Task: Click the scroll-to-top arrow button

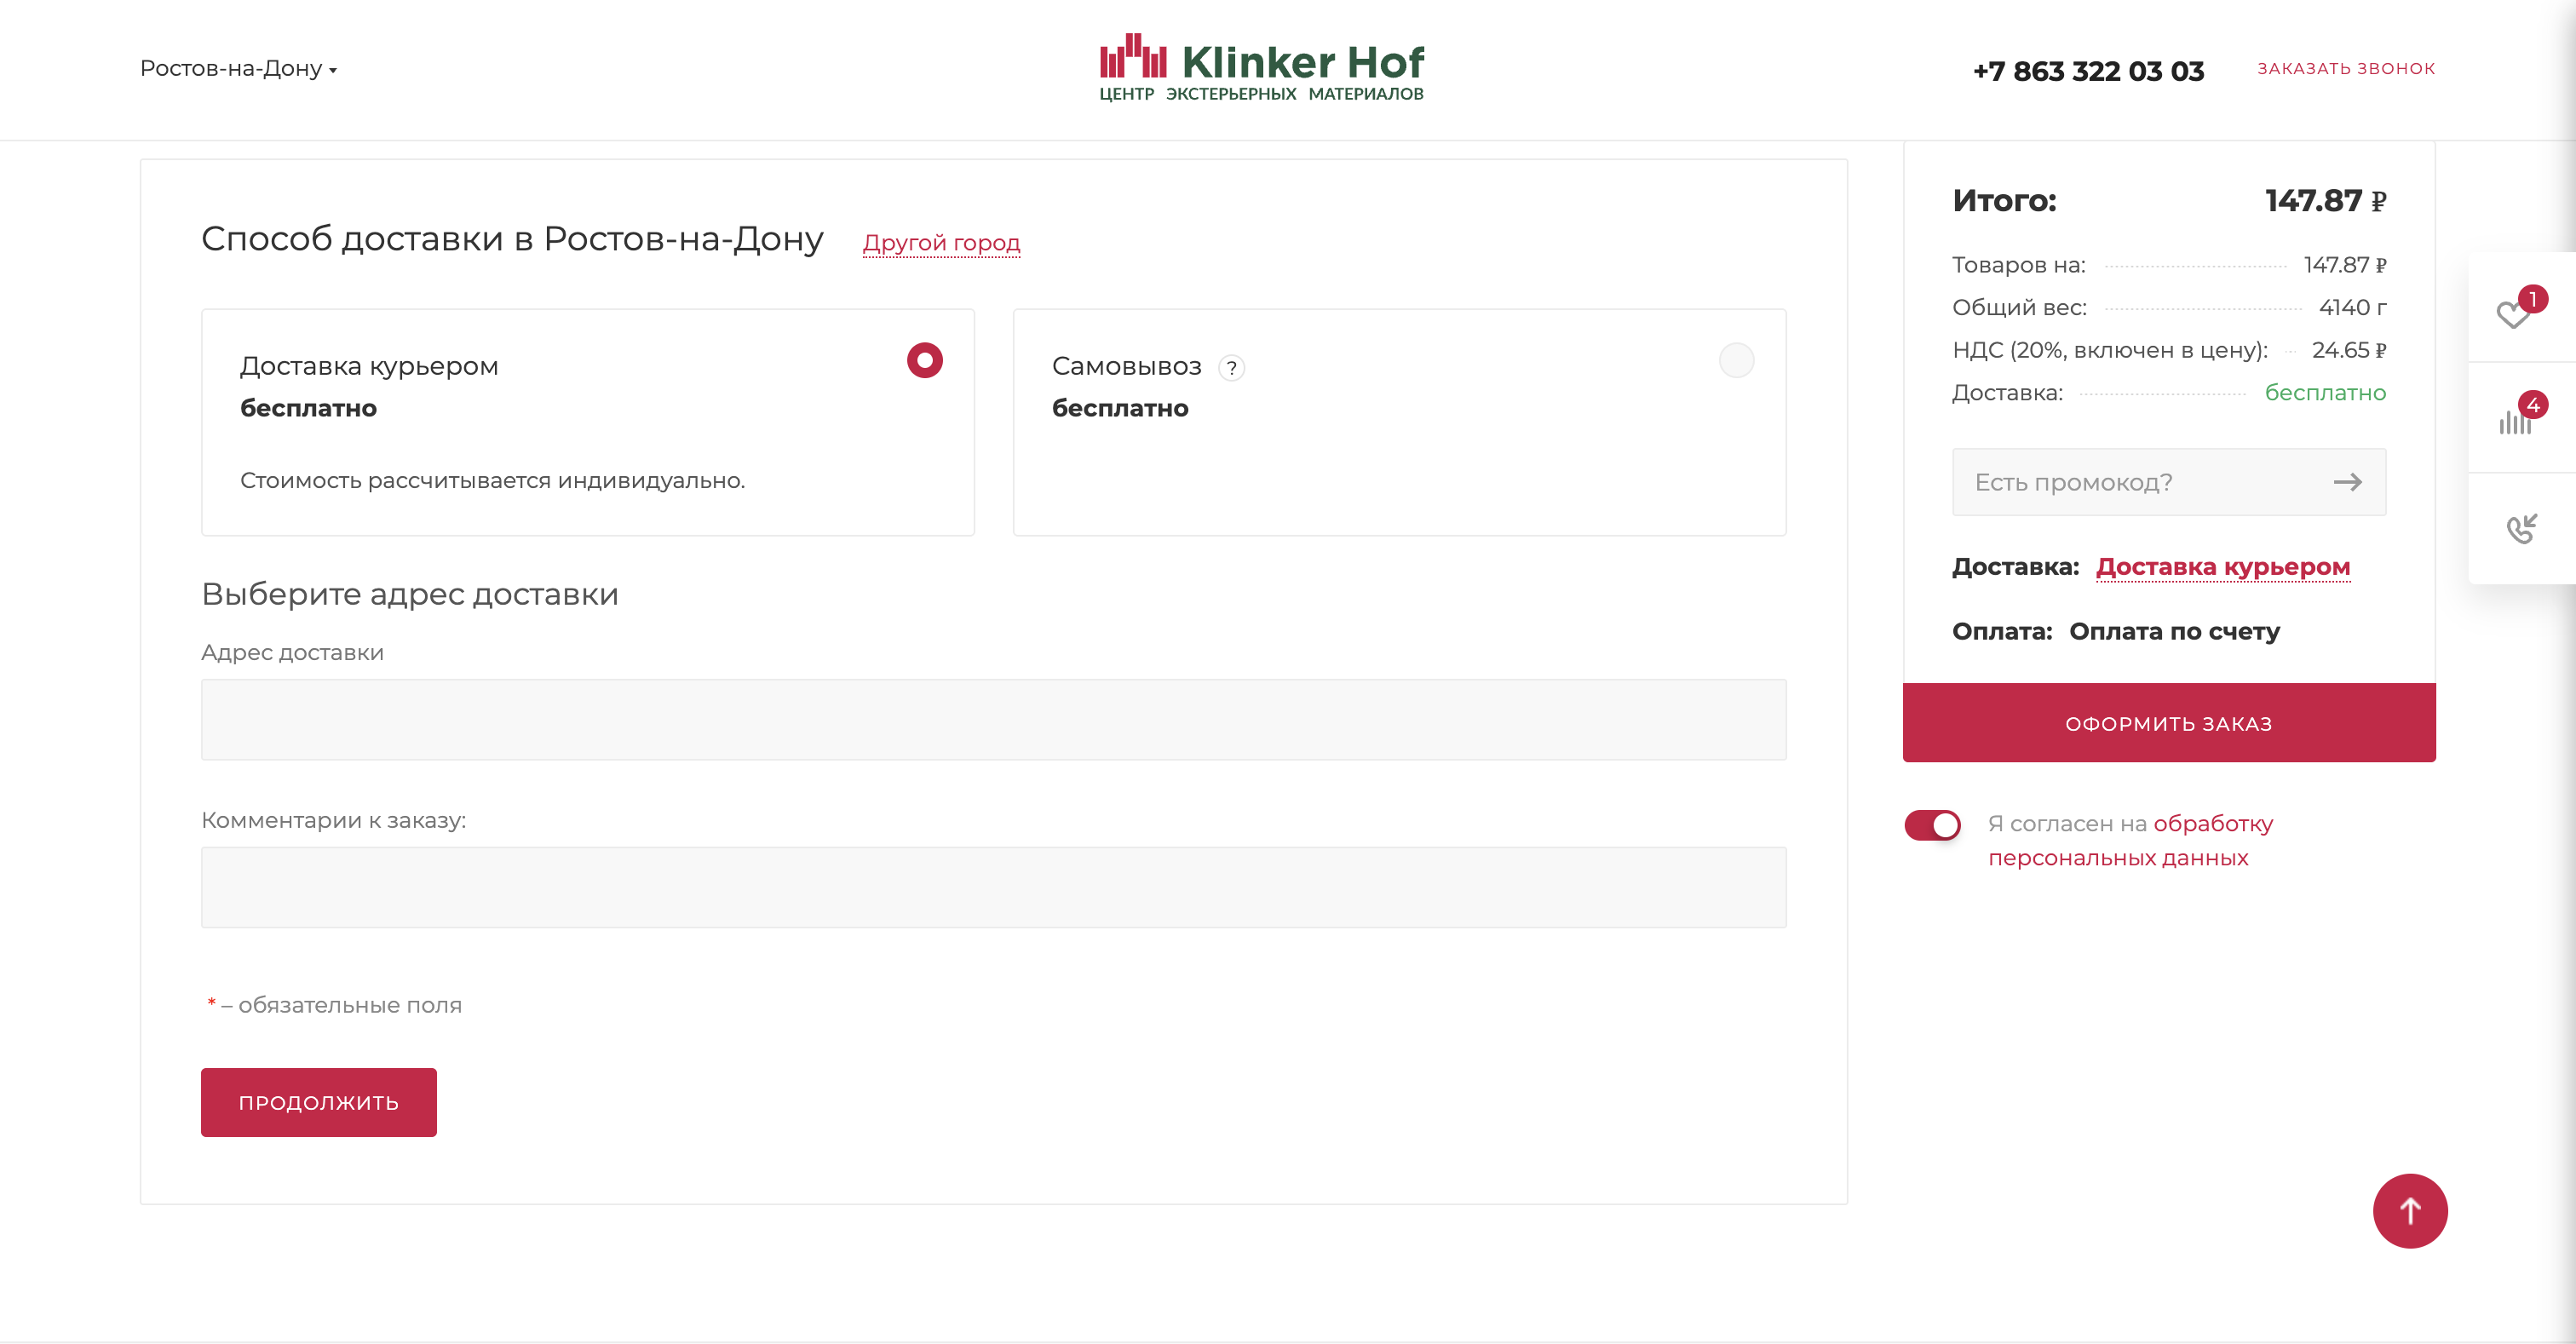Action: 2409,1210
